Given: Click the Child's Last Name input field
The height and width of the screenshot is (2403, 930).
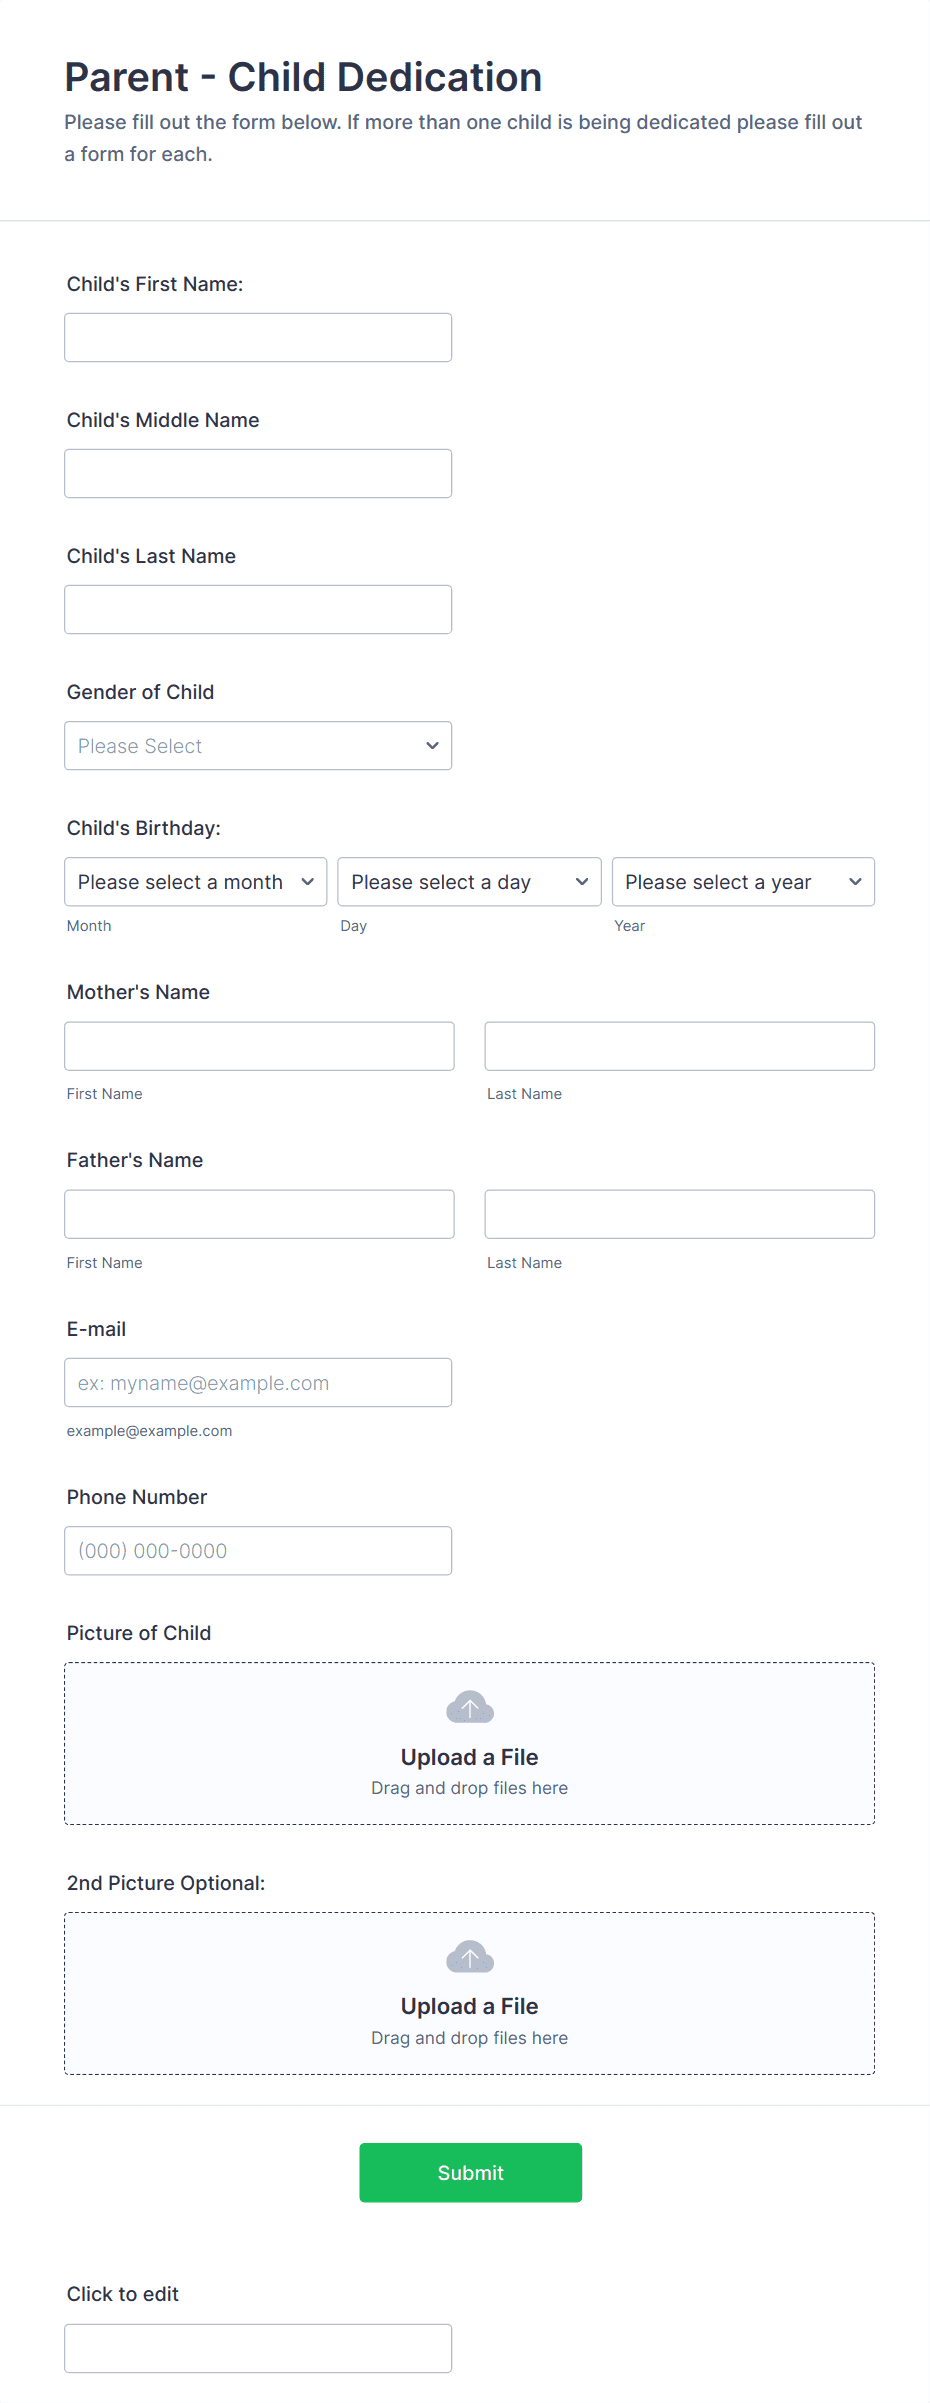Looking at the screenshot, I should (x=258, y=609).
